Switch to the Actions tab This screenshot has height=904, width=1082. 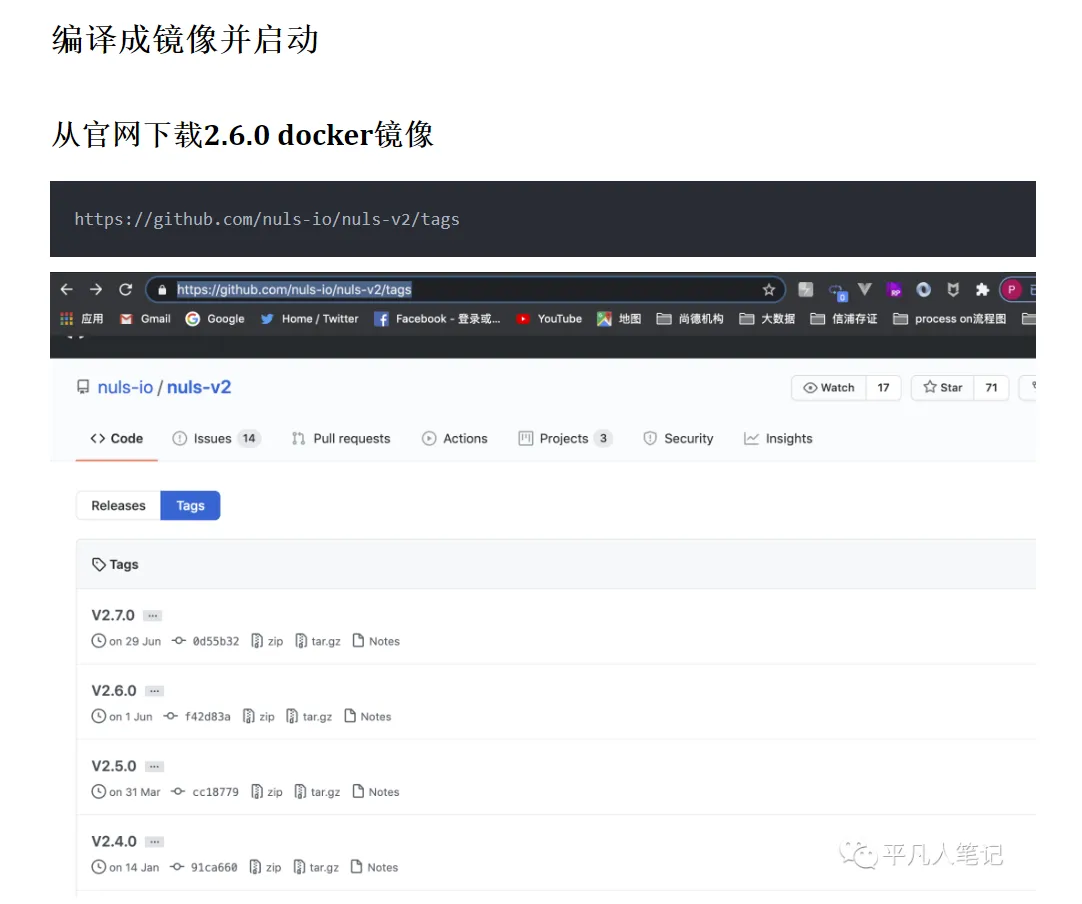click(455, 439)
